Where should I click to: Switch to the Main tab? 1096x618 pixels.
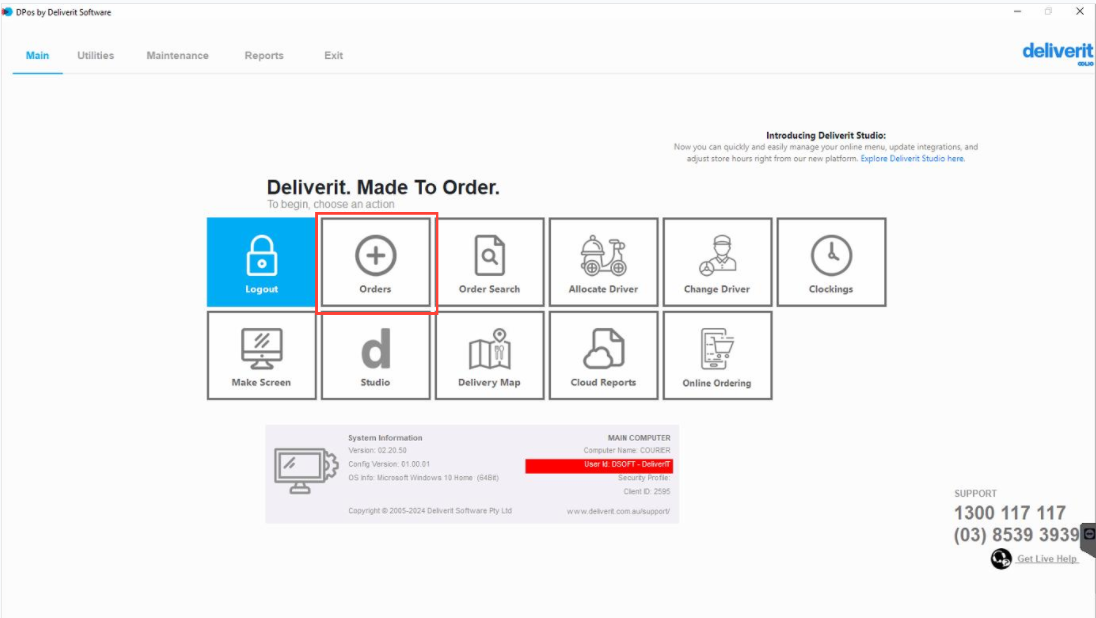tap(38, 55)
